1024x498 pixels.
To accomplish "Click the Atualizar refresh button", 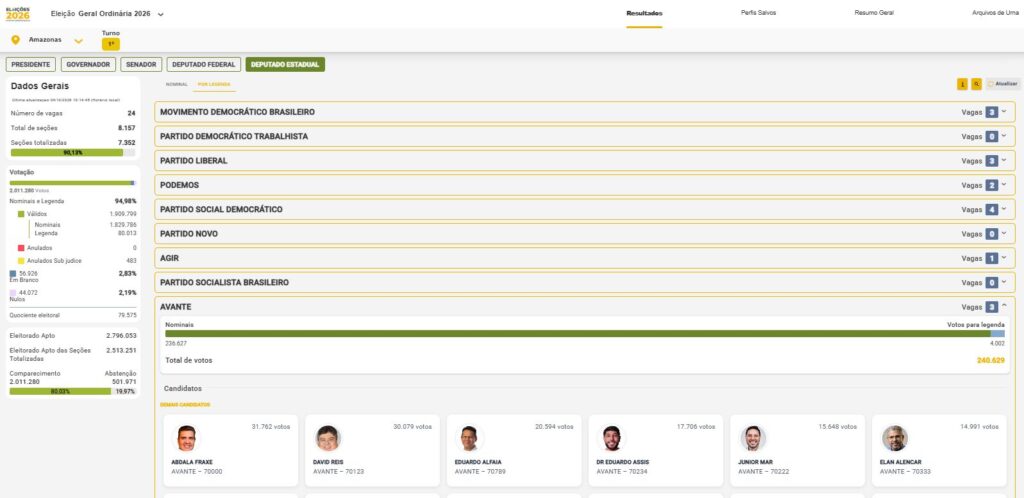I will [1002, 84].
